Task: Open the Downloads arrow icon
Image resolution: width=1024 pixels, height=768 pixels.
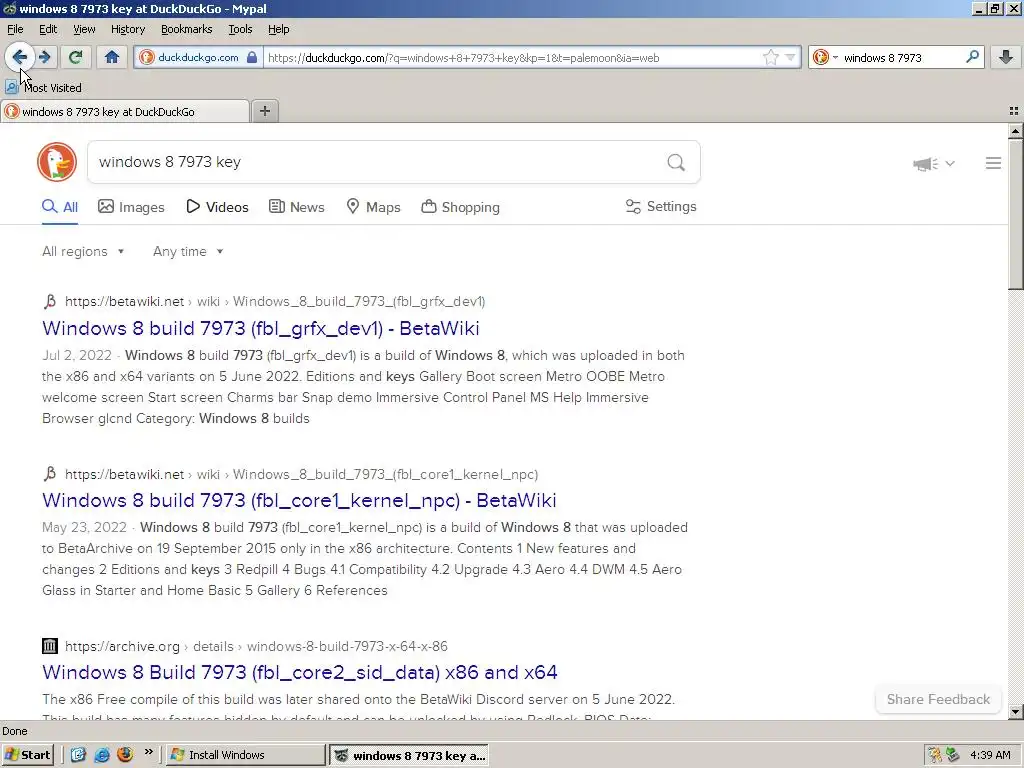Action: (x=1006, y=57)
